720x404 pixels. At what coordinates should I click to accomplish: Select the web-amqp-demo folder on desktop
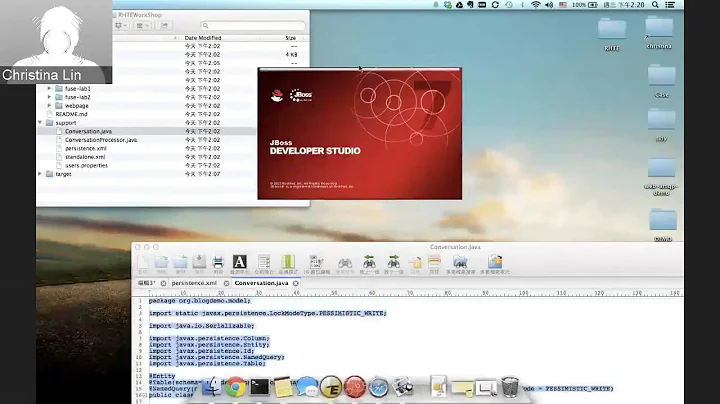[661, 177]
